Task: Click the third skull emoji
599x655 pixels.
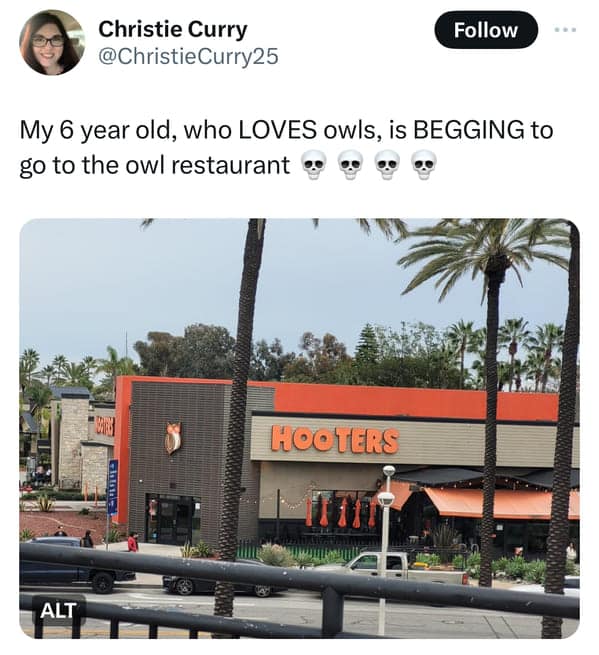Action: tap(387, 165)
